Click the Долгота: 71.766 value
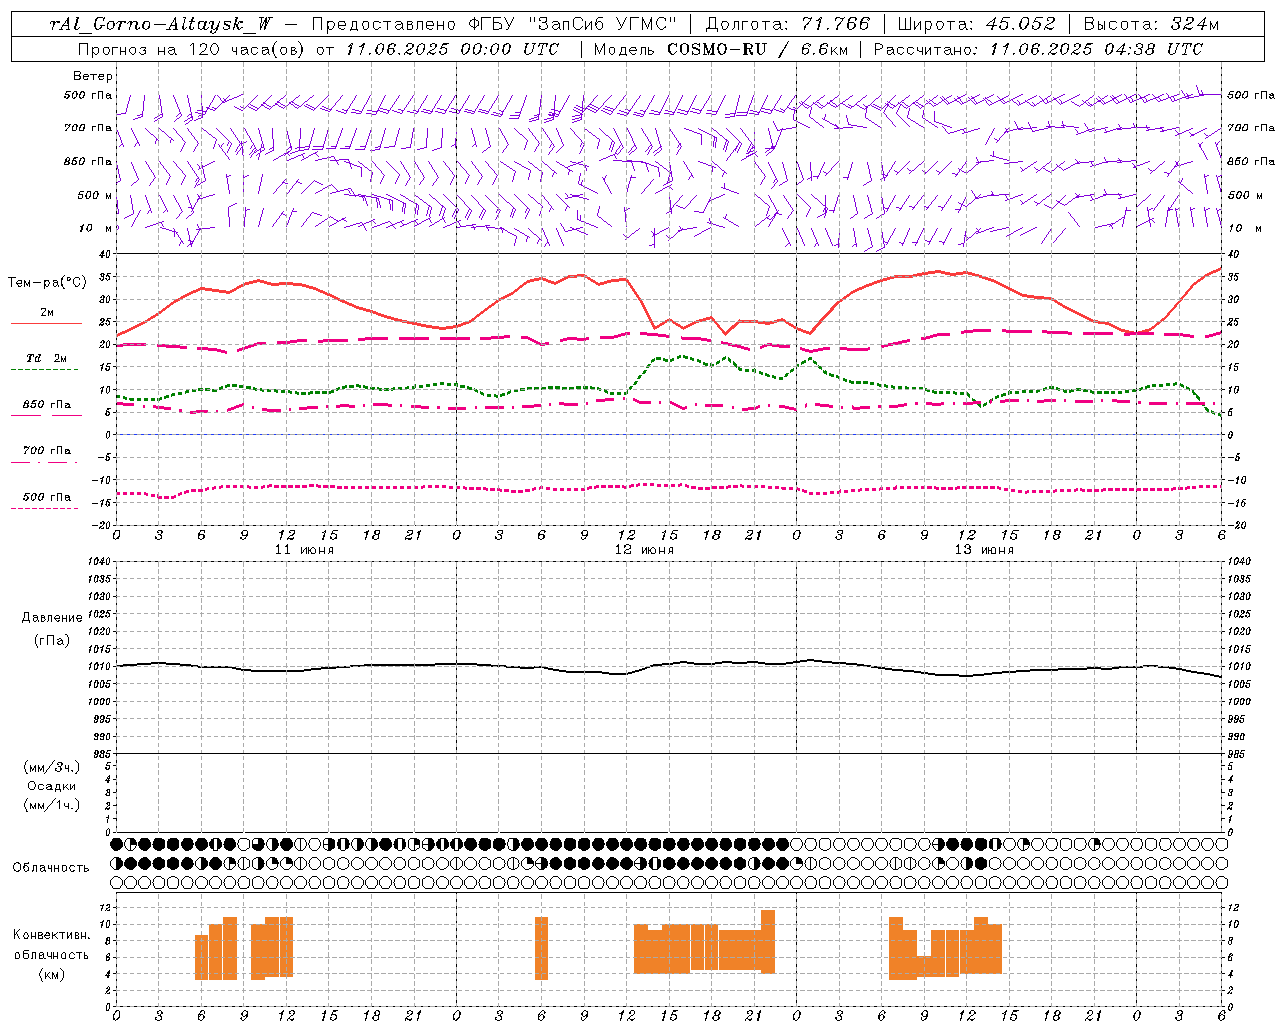The image size is (1280, 1024). pos(788,24)
